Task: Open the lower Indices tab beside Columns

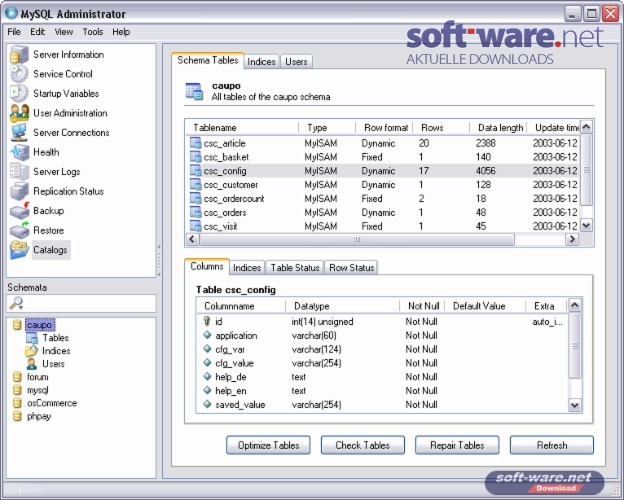Action: (x=247, y=268)
